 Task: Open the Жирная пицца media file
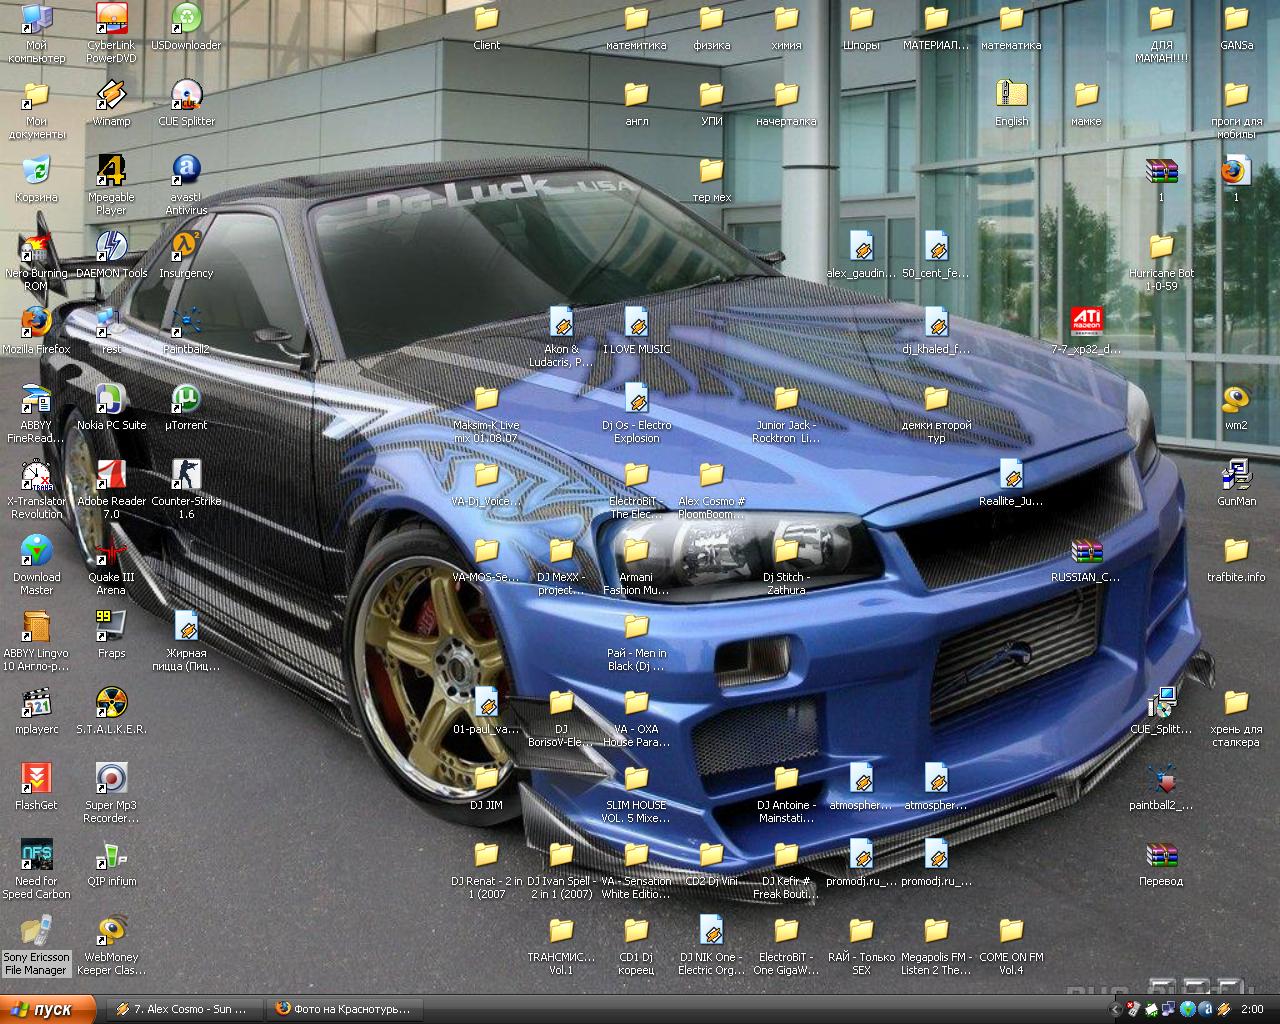pyautogui.click(x=186, y=642)
